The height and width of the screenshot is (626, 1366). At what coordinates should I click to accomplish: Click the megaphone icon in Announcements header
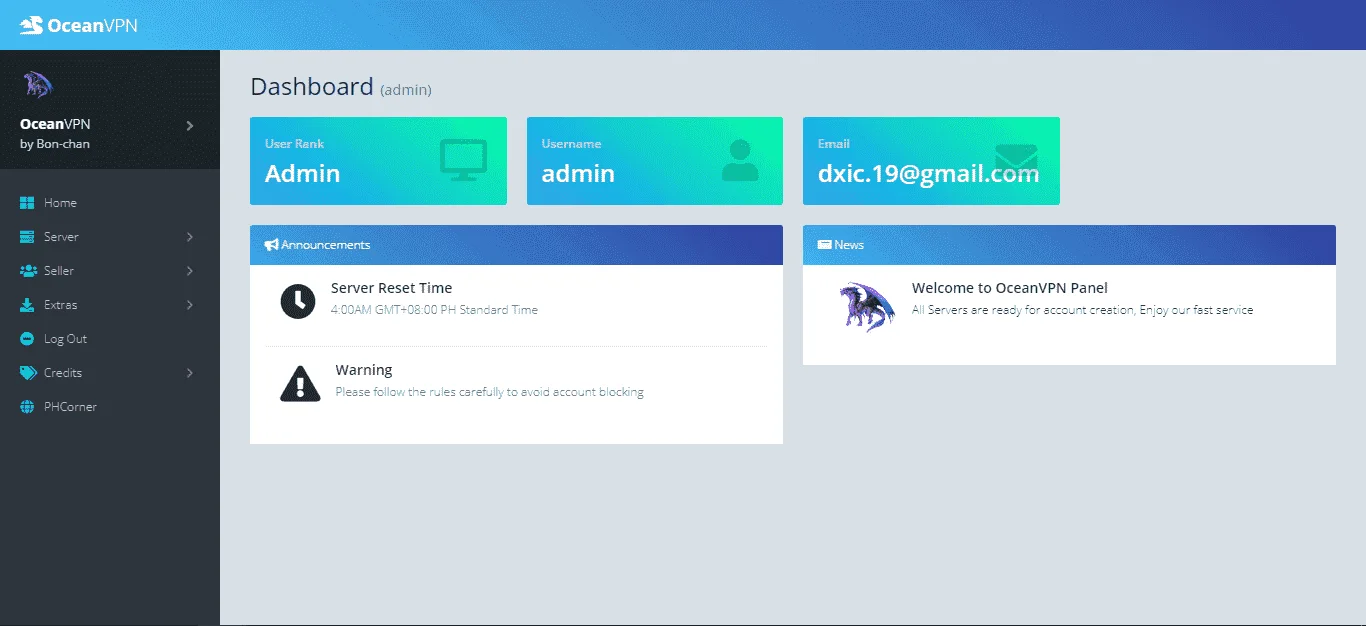click(x=271, y=245)
